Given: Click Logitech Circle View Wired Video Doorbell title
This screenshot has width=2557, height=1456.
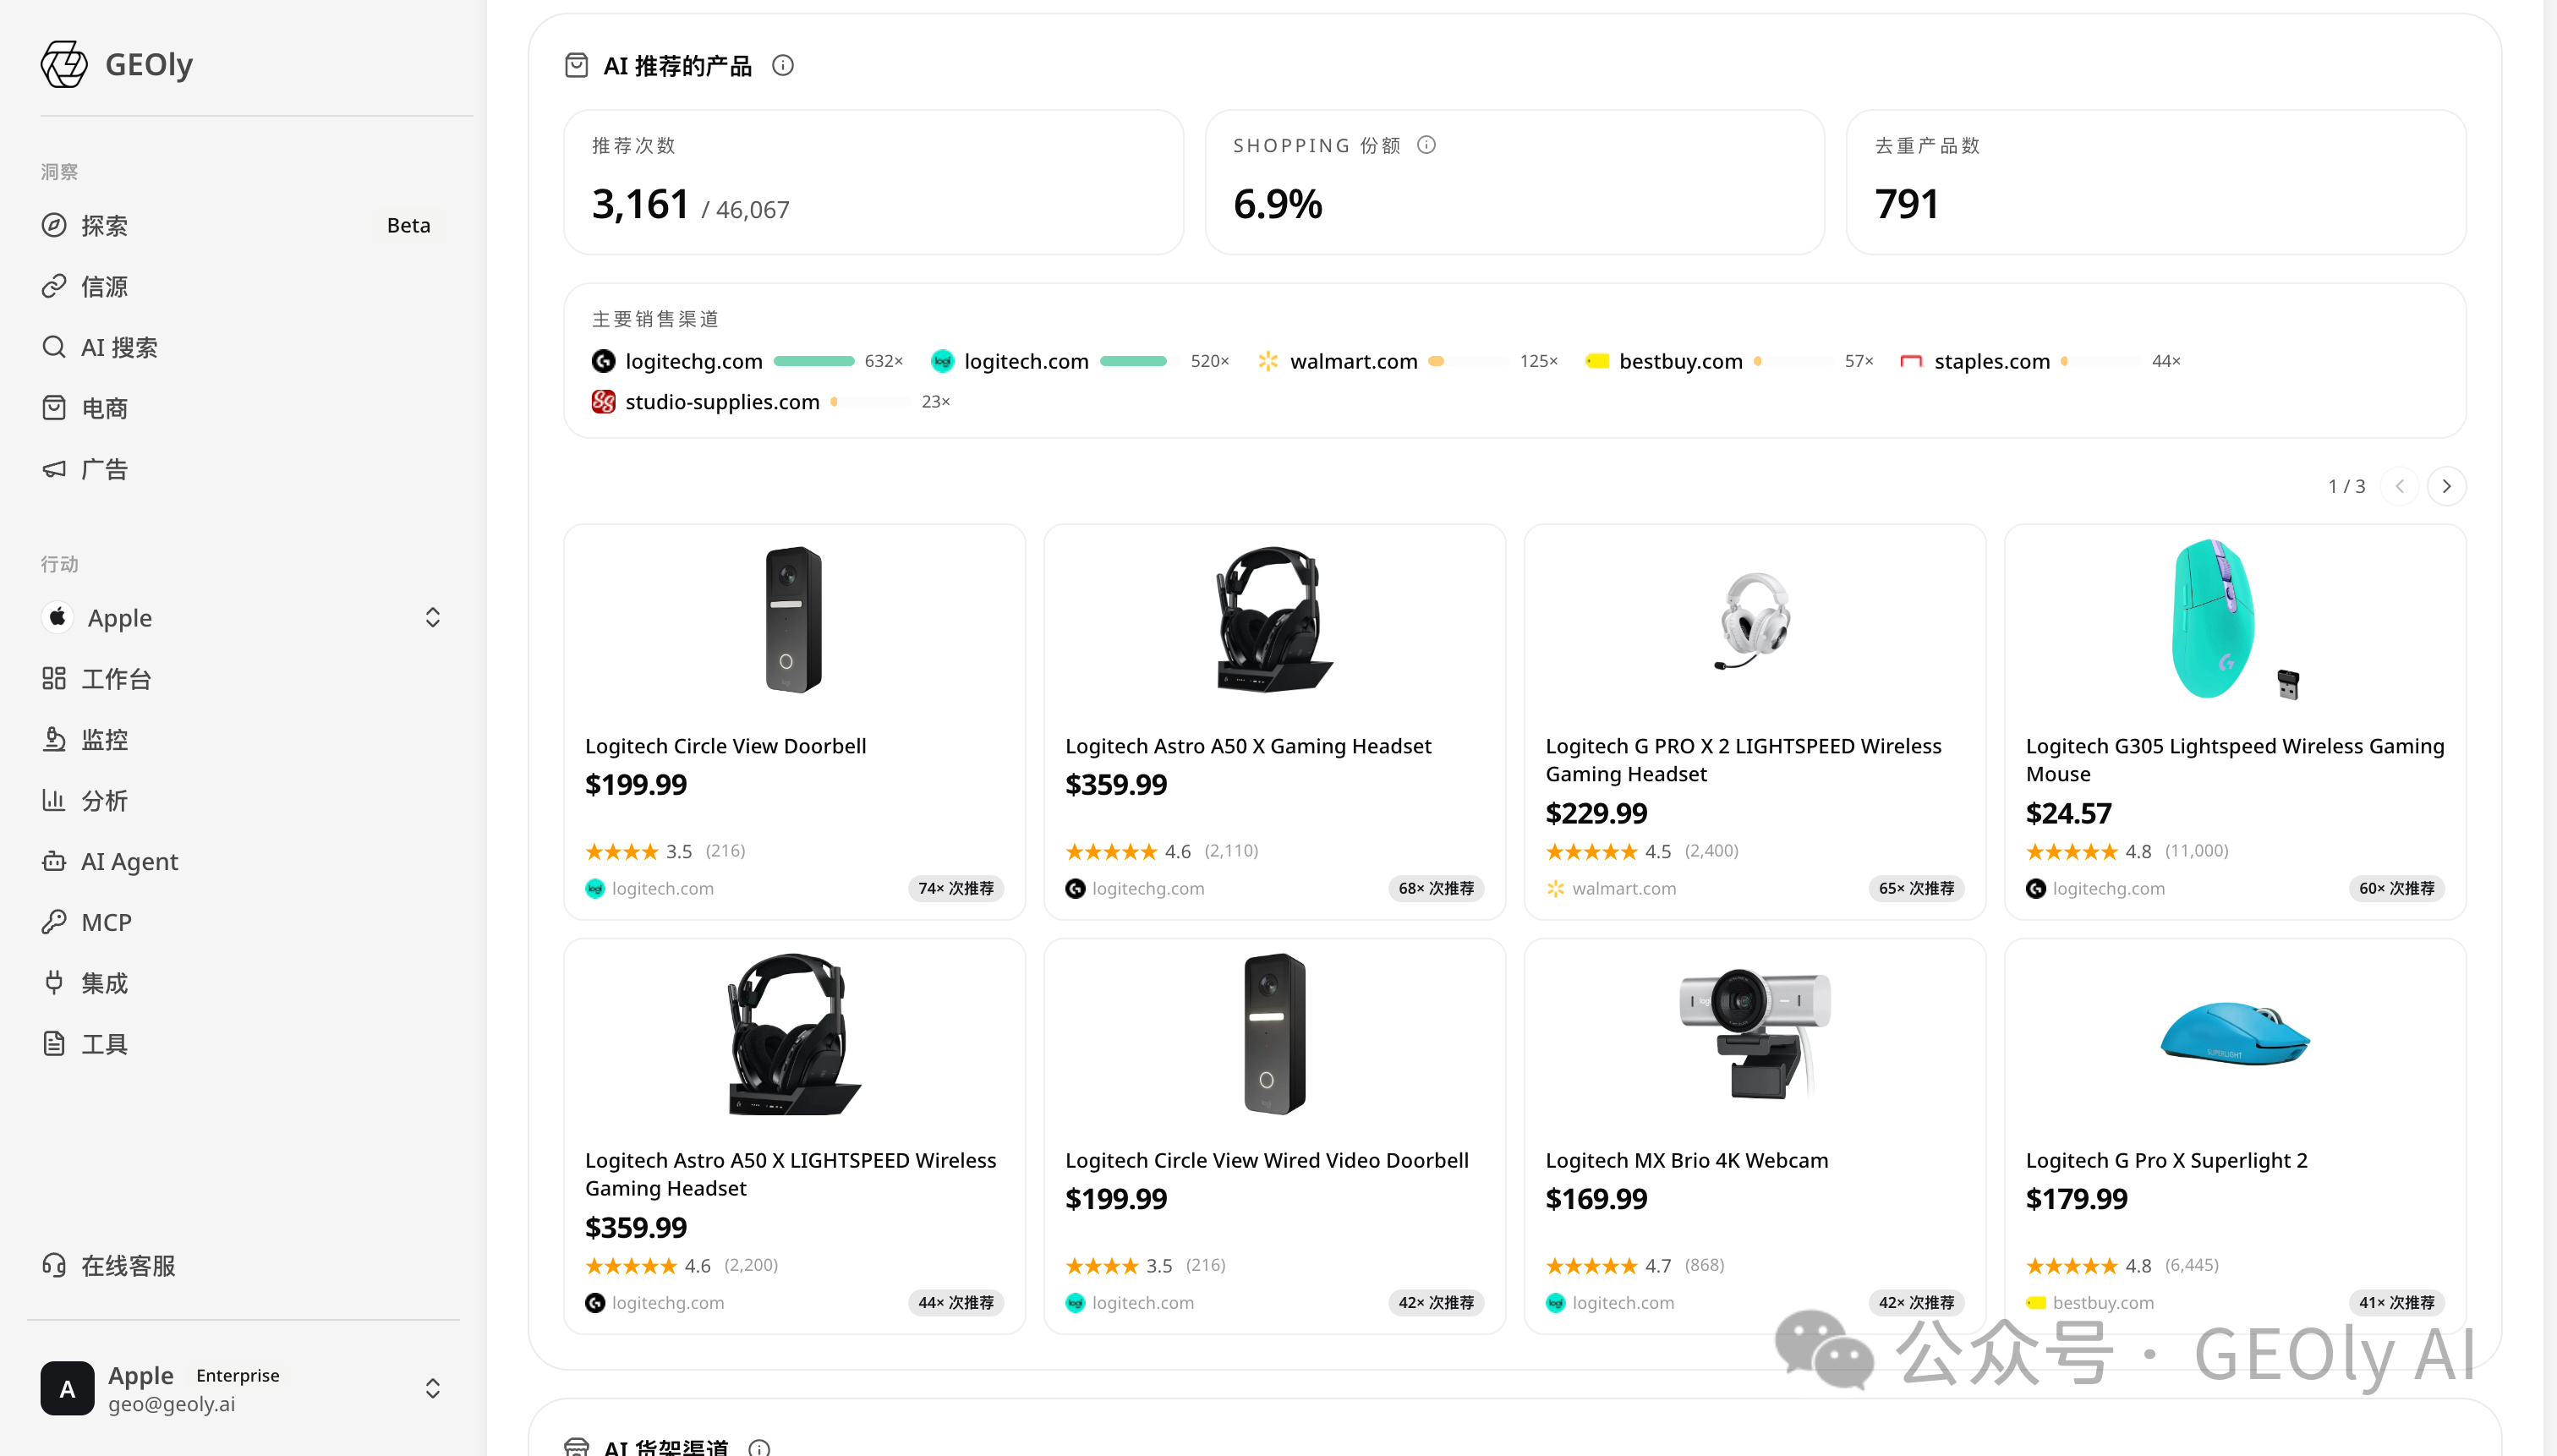Looking at the screenshot, I should pyautogui.click(x=1267, y=1160).
